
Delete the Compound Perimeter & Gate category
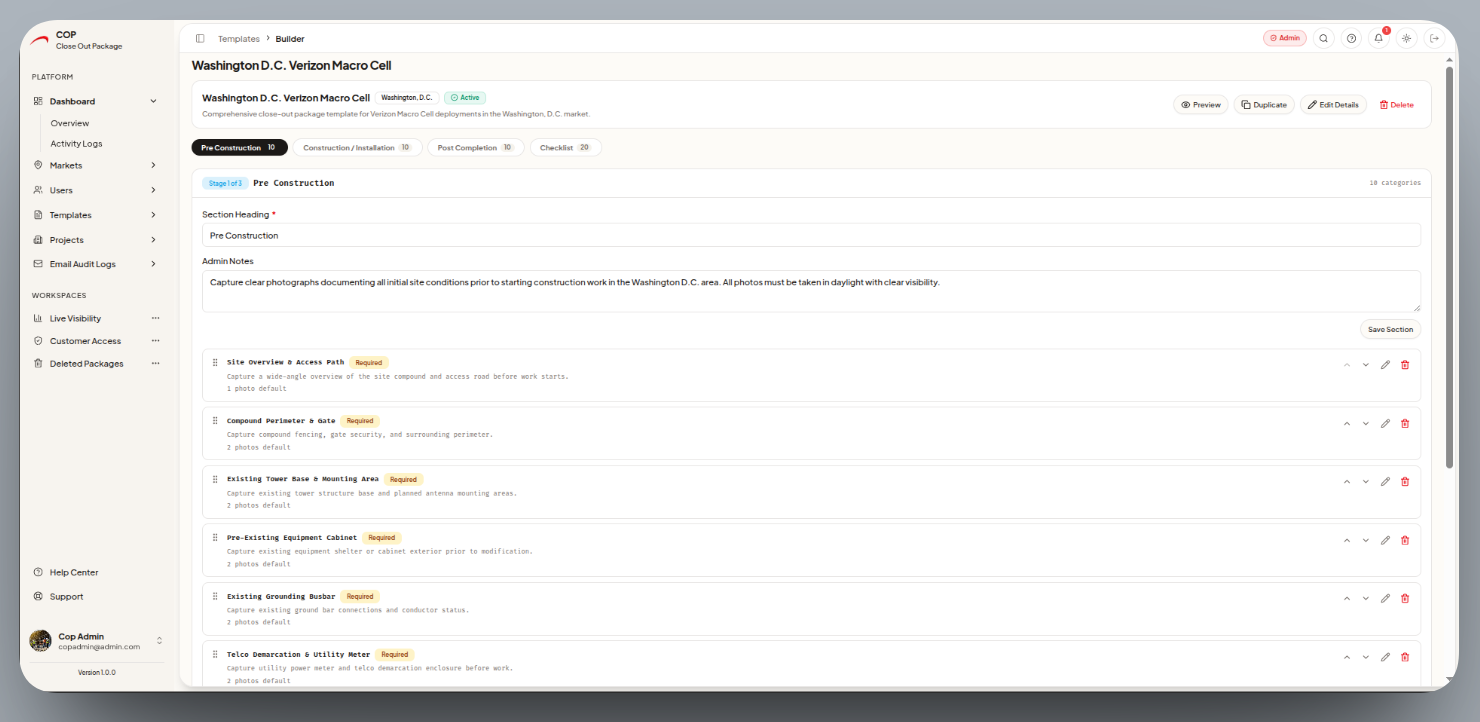pos(1405,423)
